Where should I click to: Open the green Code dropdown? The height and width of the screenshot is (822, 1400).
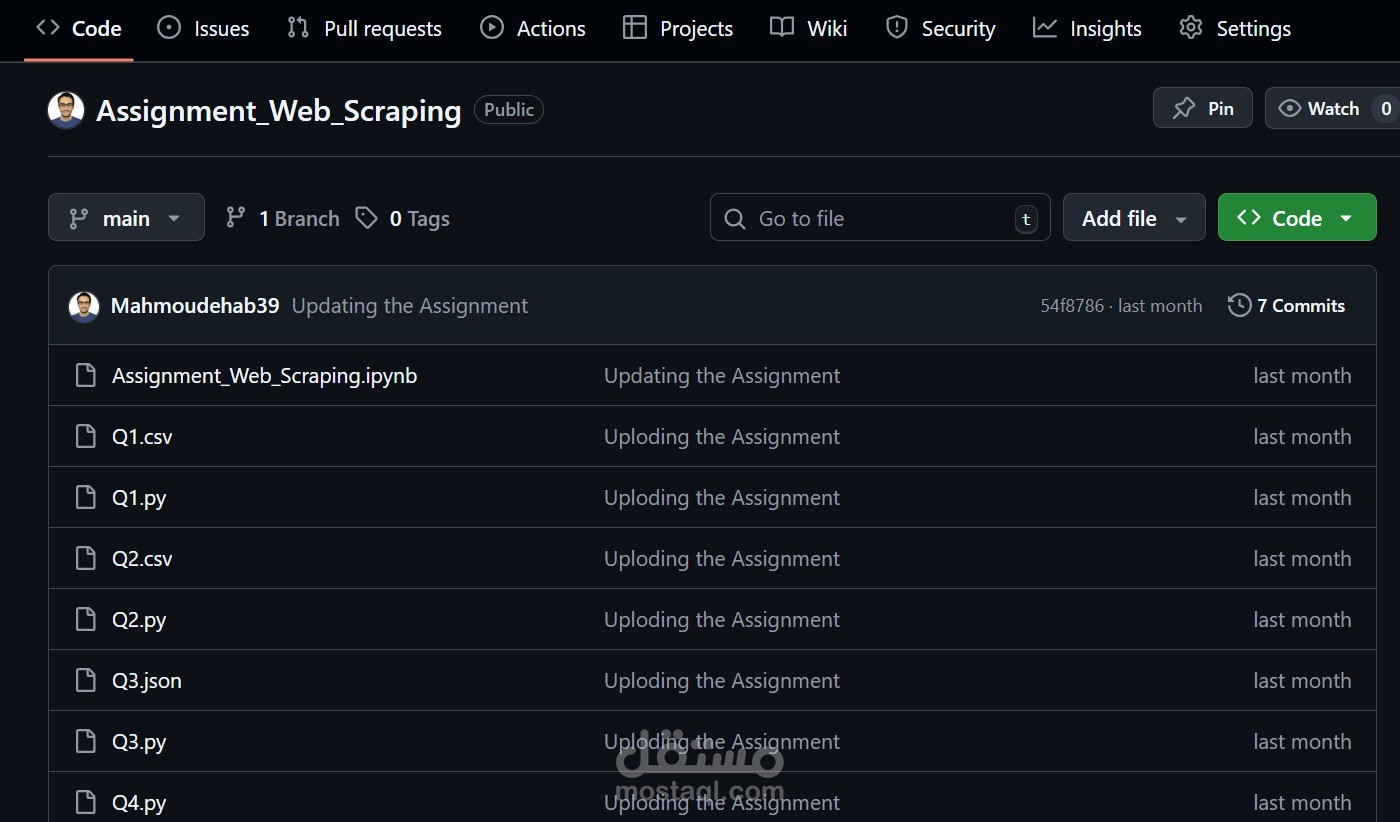1297,218
